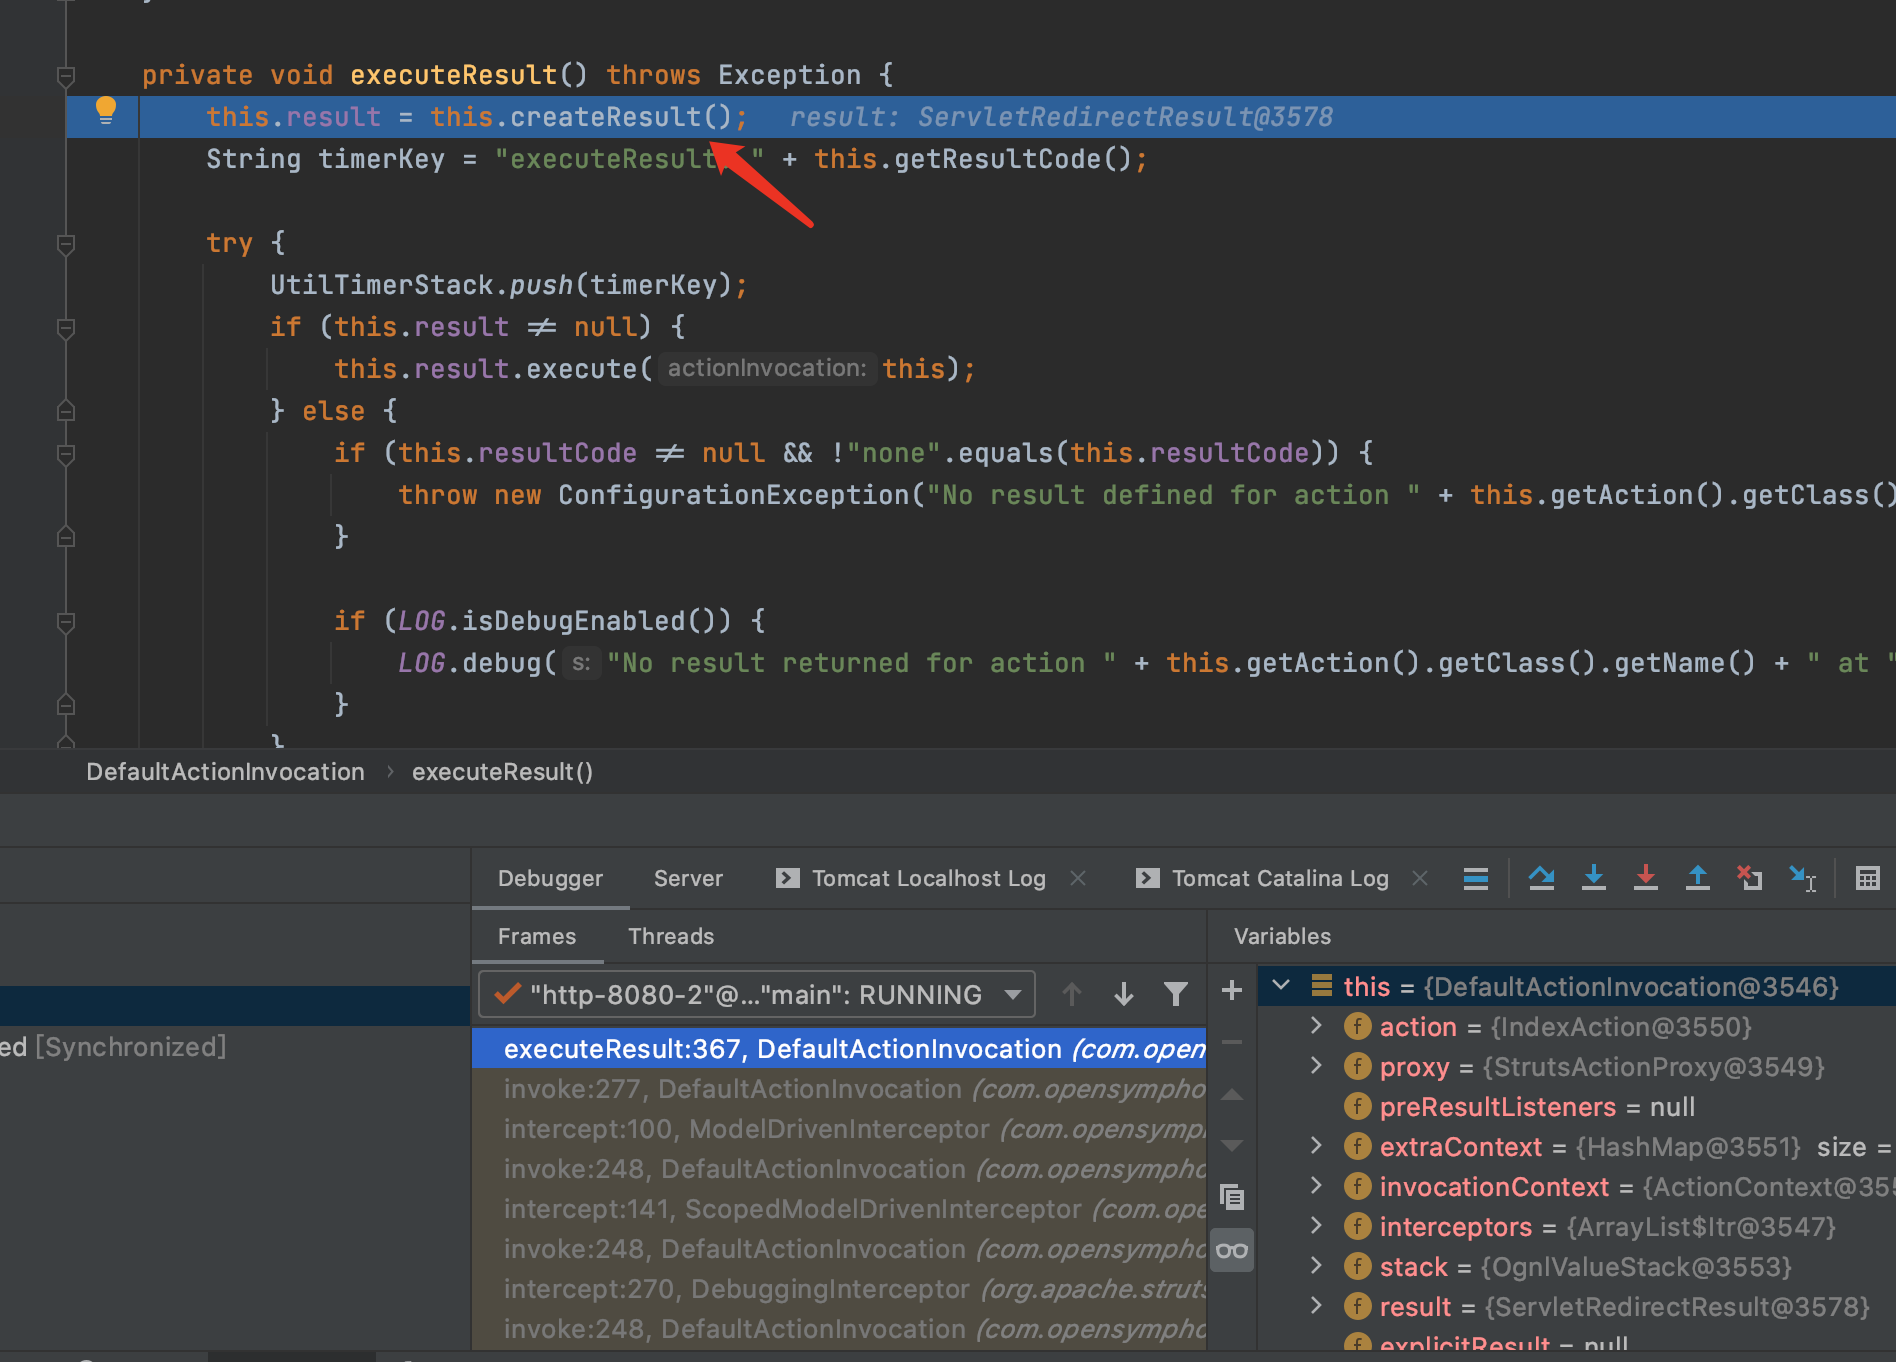Click DefaultActionInvocation in the breadcrumb bar
1896x1362 pixels.
pyautogui.click(x=225, y=772)
